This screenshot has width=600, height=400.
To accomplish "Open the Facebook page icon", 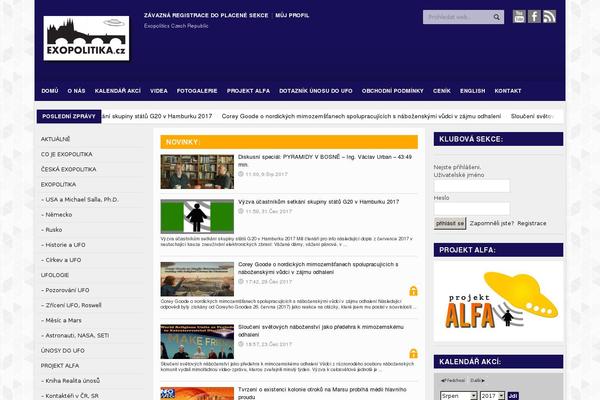I will (x=534, y=16).
